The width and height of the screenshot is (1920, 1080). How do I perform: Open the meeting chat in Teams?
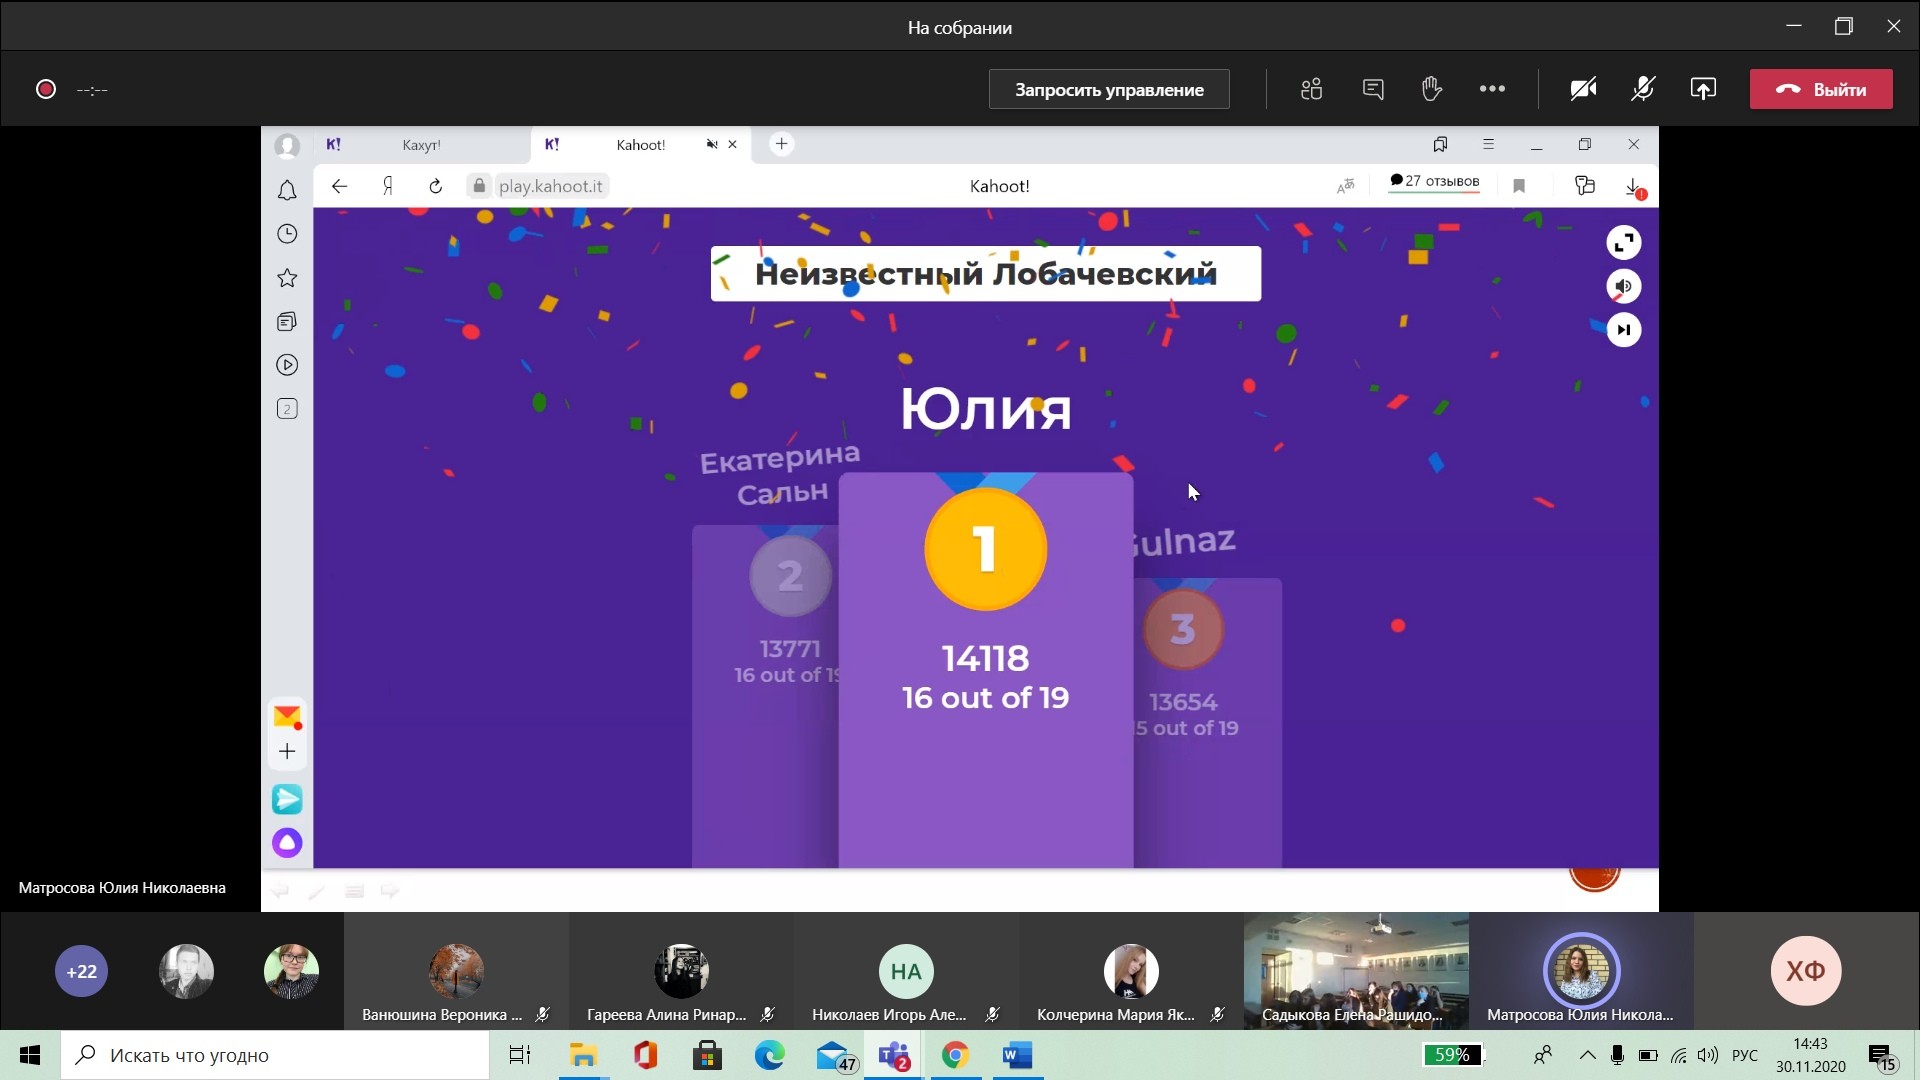click(x=1373, y=88)
